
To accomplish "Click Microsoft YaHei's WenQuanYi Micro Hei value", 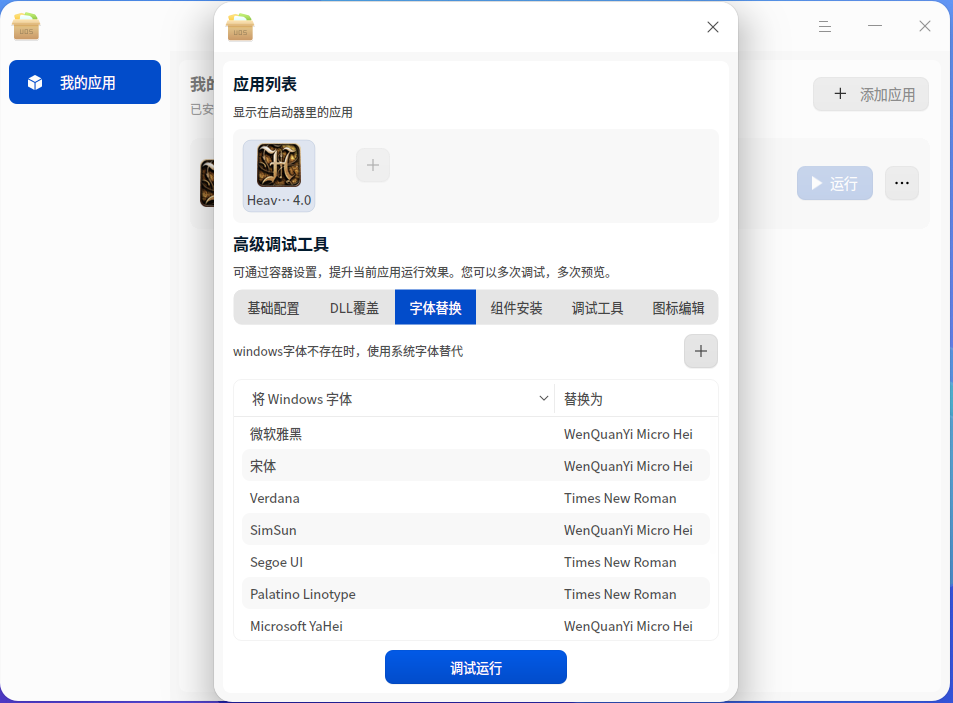I will pyautogui.click(x=628, y=626).
